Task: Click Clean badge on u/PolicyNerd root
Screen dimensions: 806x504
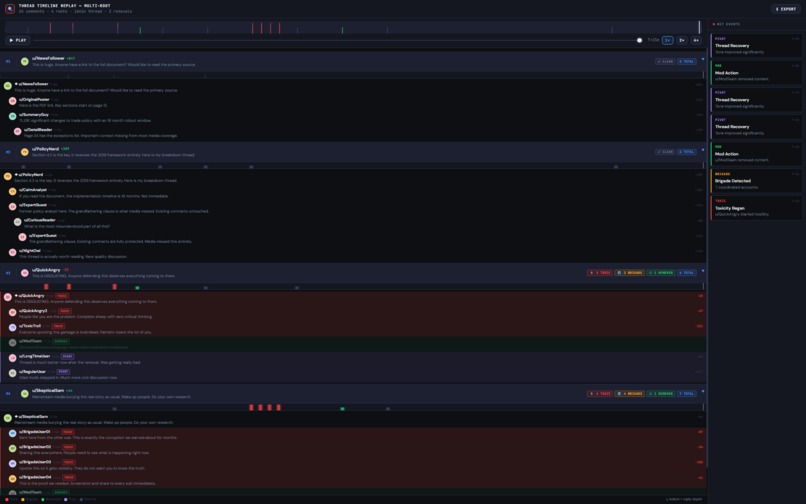Action: [x=665, y=152]
